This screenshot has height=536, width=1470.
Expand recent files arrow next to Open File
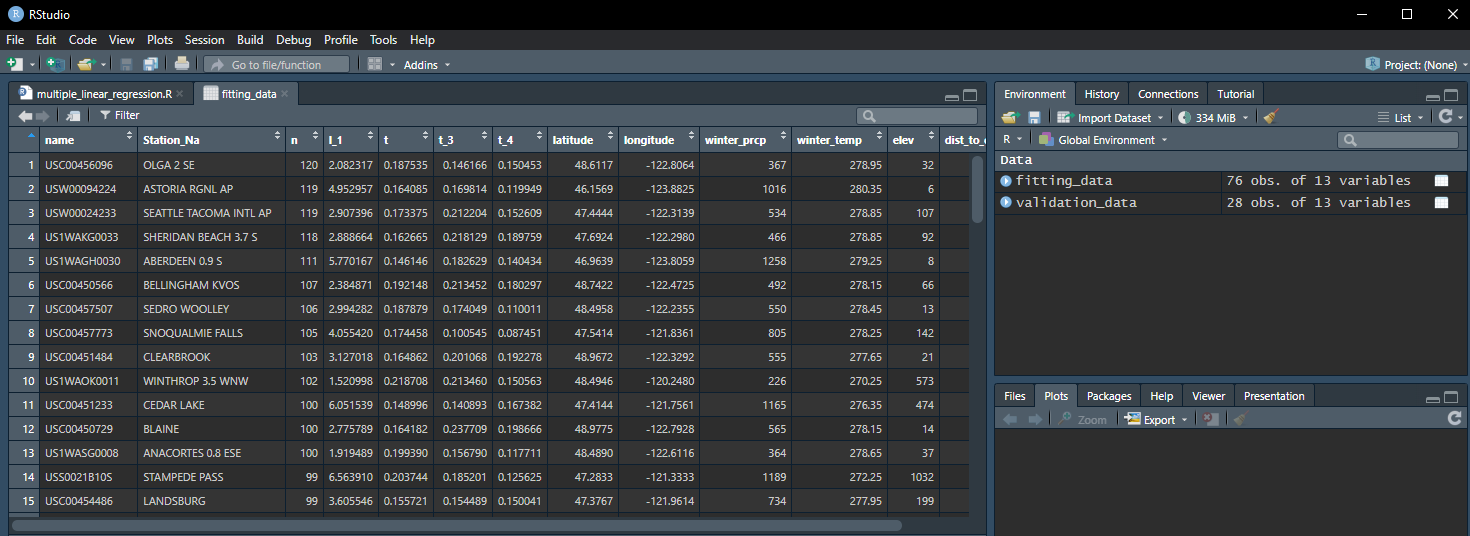pos(103,65)
